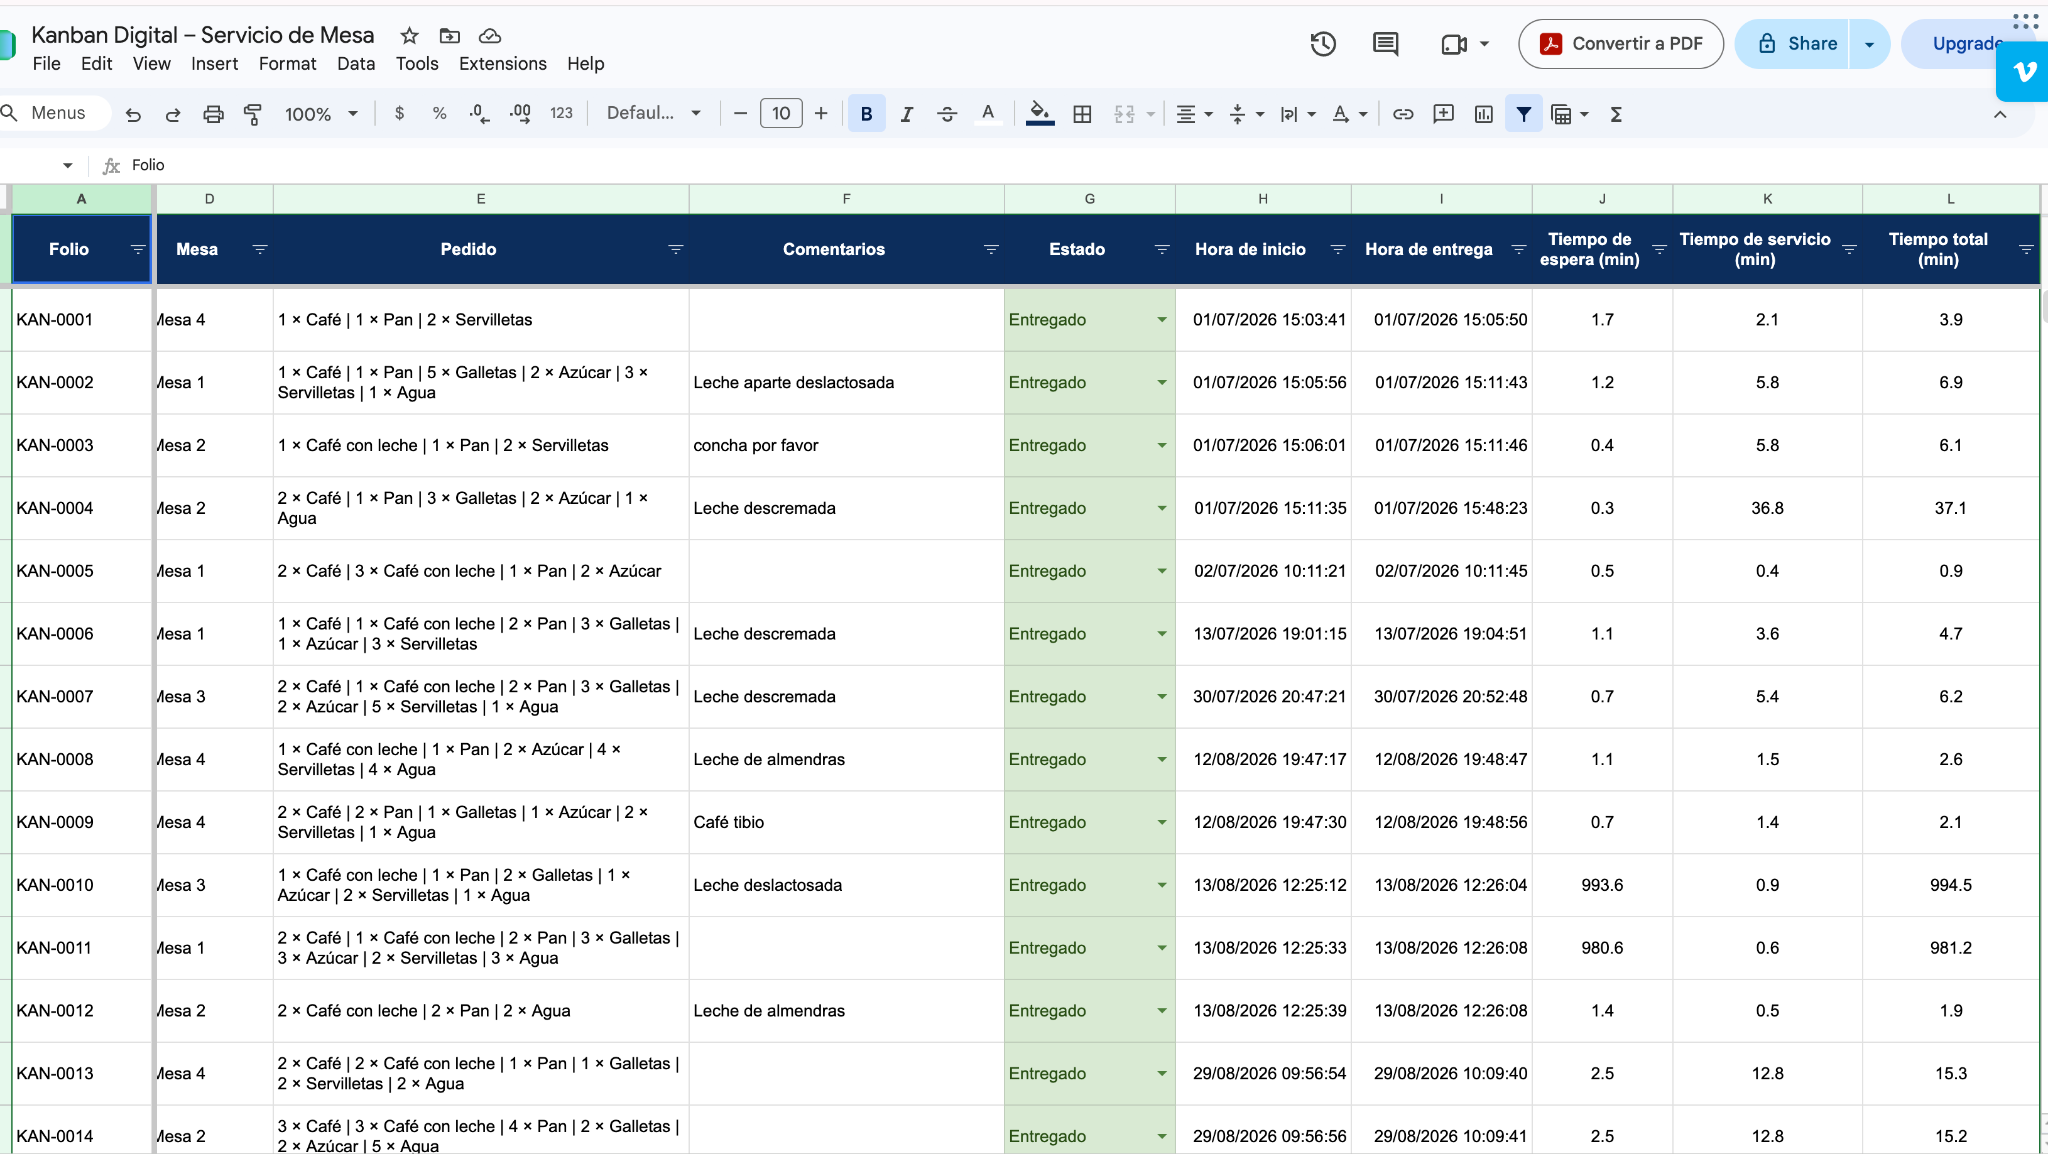
Task: Open the fill color picker
Action: point(1040,114)
